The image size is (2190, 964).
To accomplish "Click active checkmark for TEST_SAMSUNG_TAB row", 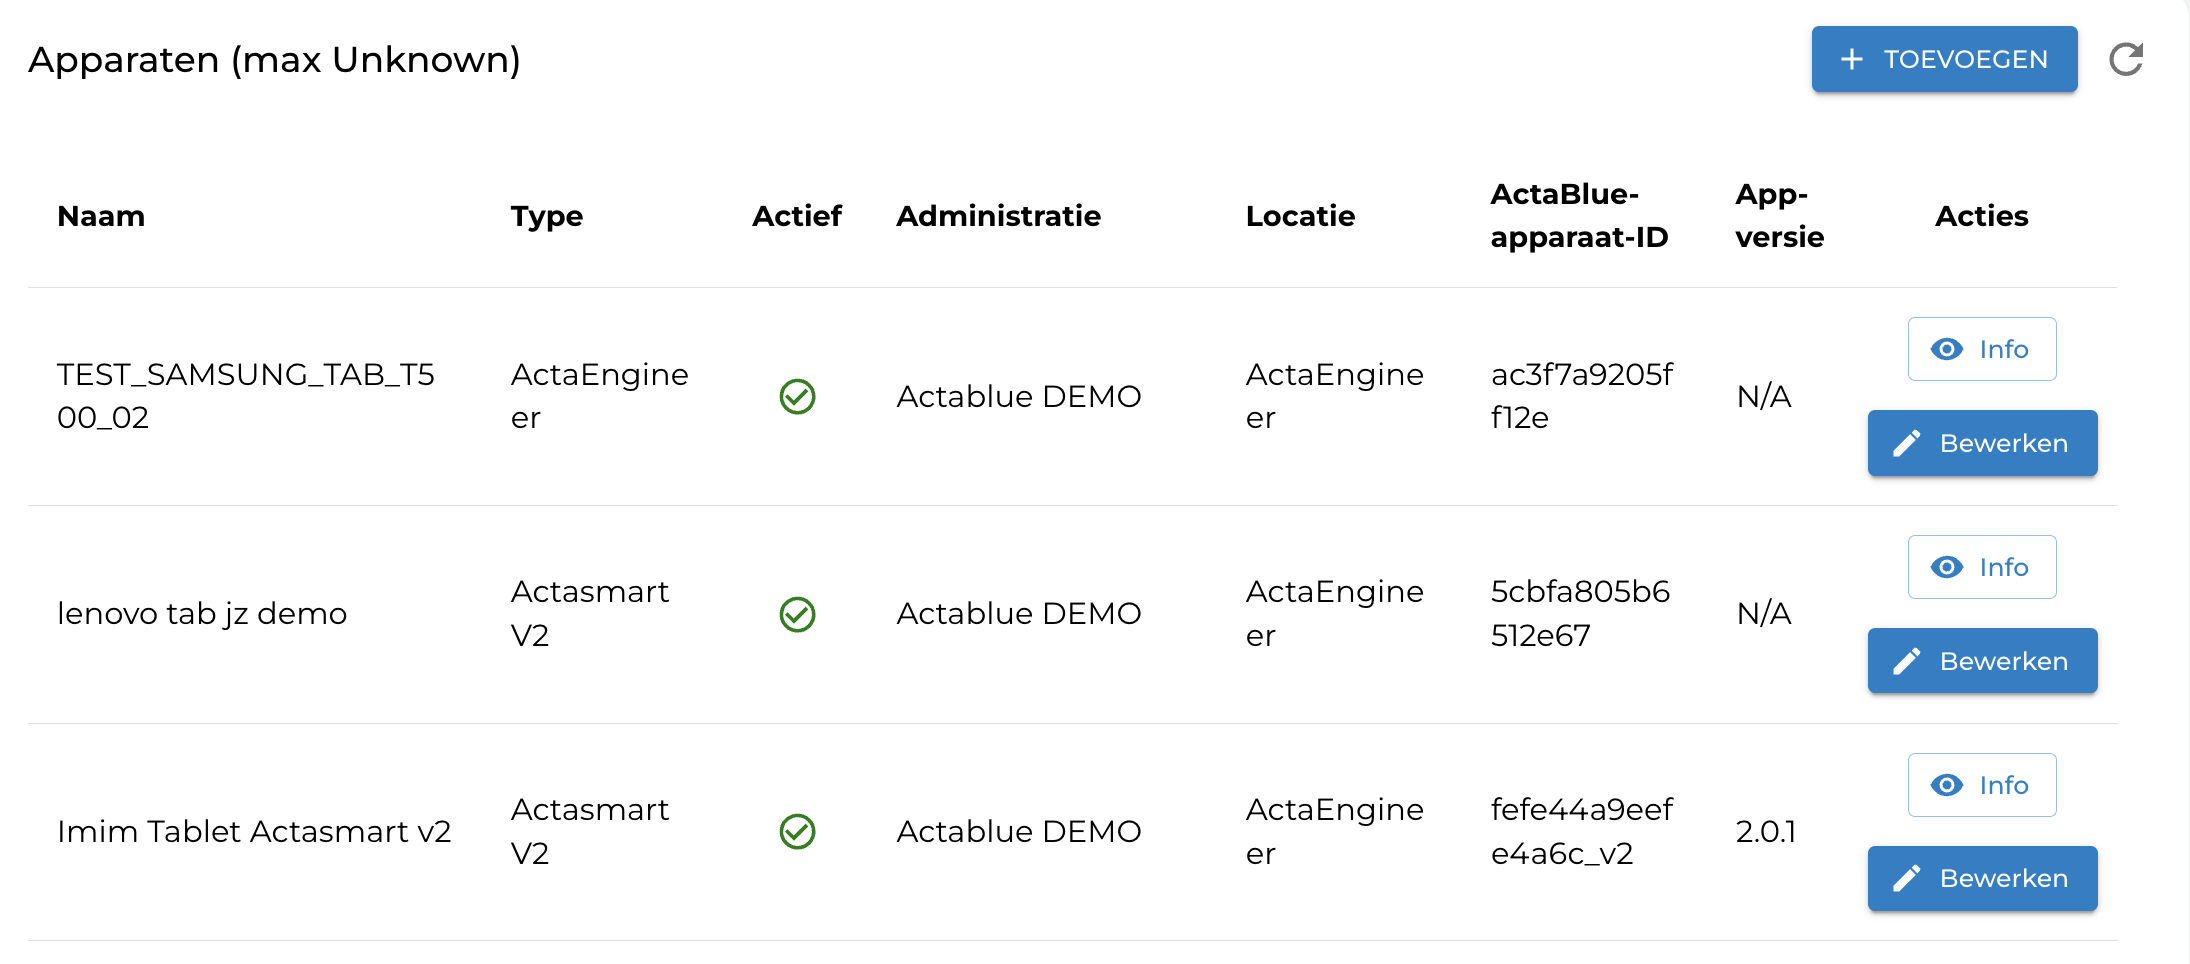I will [797, 397].
